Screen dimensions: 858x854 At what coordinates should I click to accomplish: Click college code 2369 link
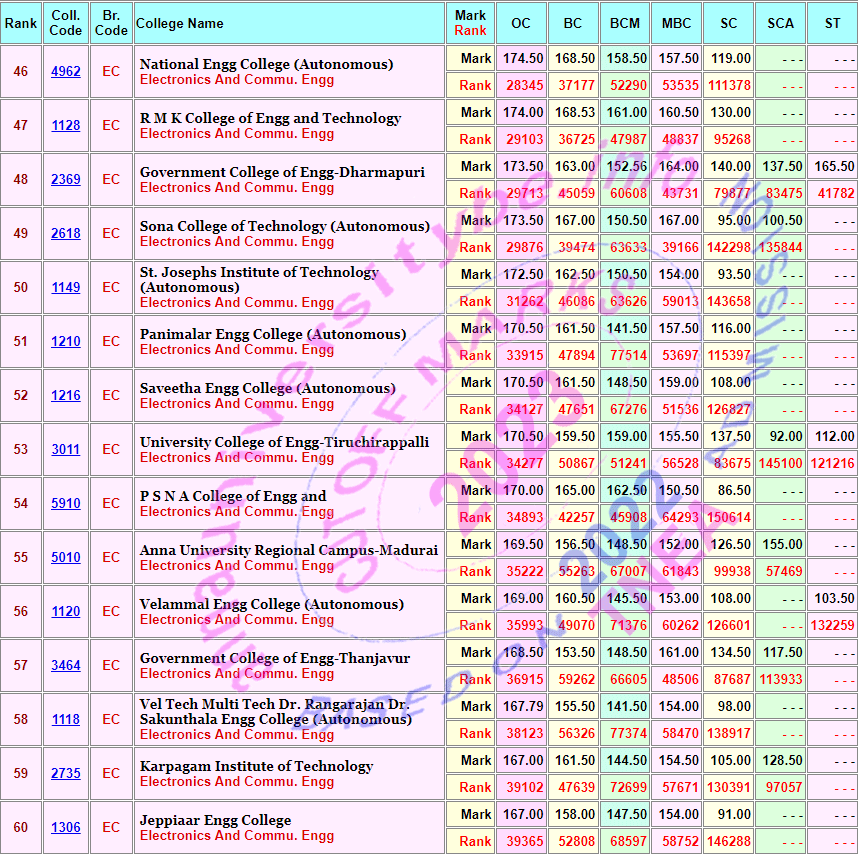tap(66, 180)
